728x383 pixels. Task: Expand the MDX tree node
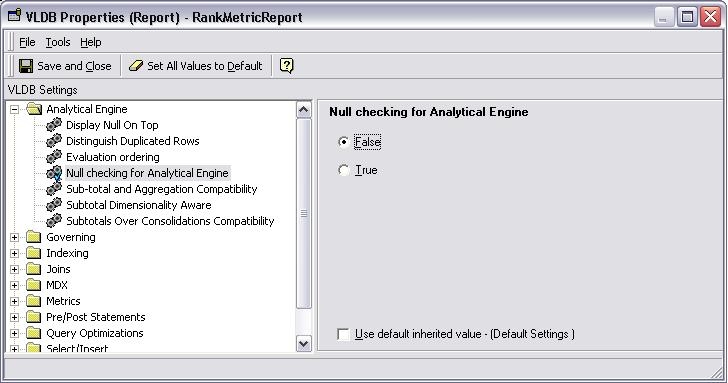coord(14,286)
